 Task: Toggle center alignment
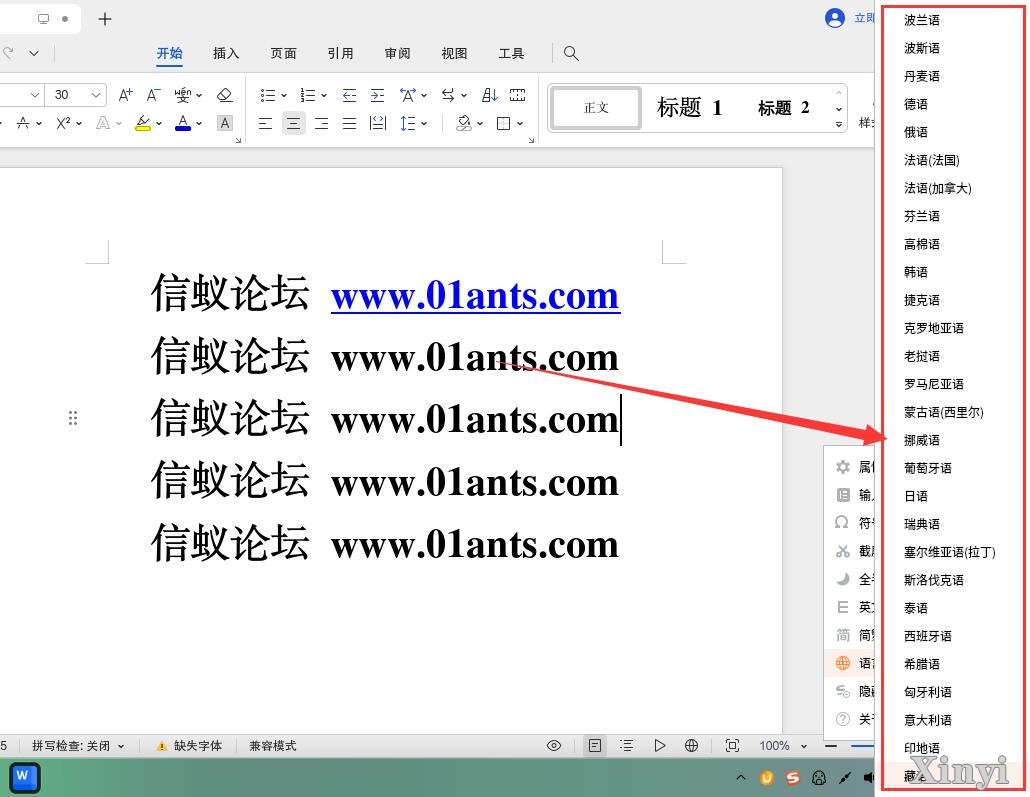pos(294,123)
